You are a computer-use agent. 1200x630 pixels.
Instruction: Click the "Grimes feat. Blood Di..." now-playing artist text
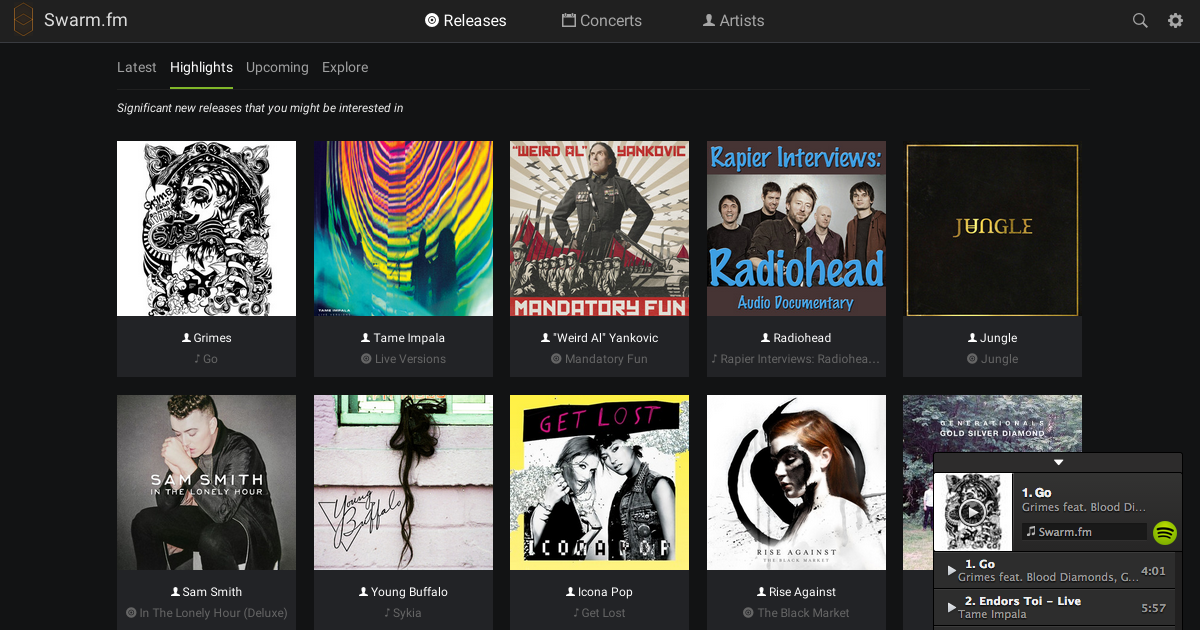click(x=1084, y=508)
